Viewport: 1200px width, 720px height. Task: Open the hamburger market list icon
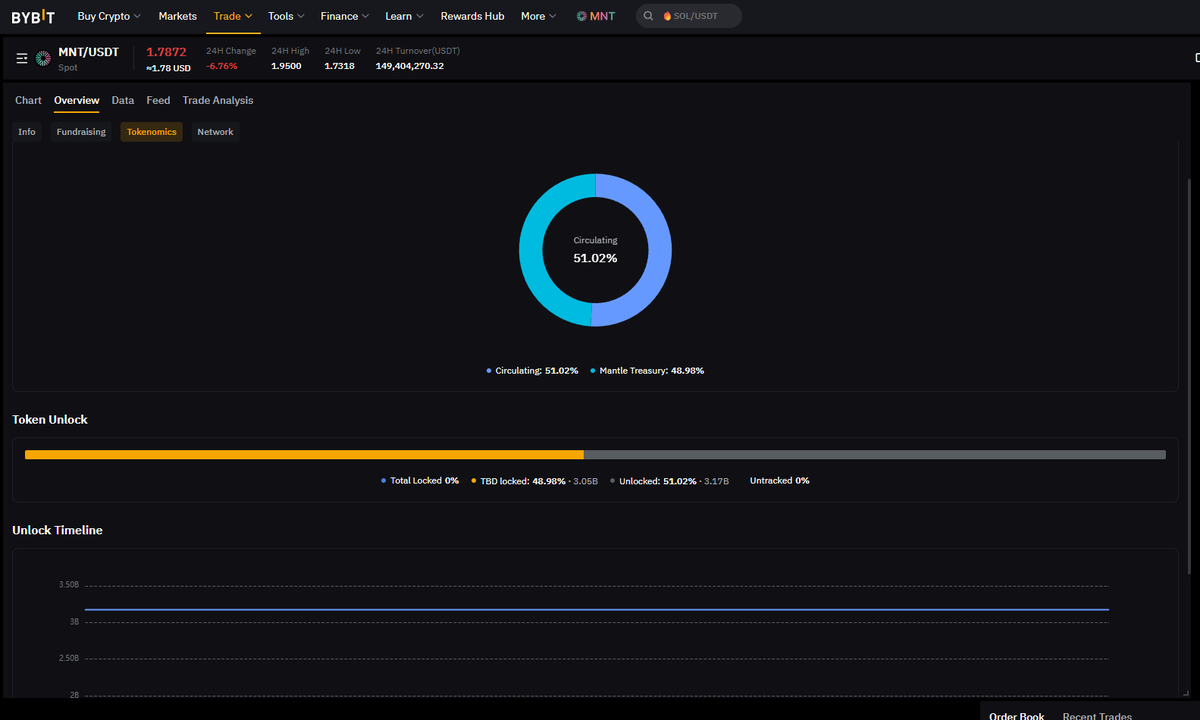(x=22, y=59)
